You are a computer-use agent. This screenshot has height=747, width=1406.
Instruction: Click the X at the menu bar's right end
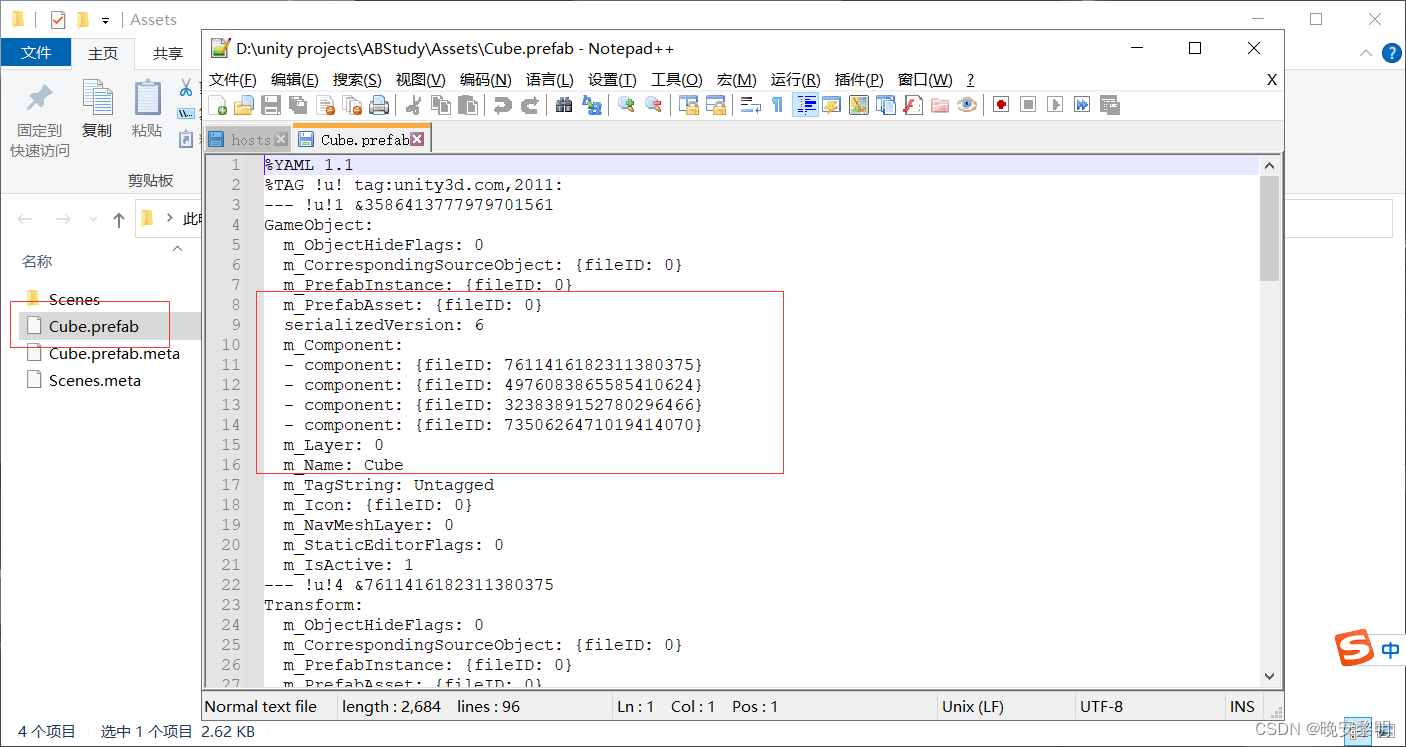point(1272,80)
